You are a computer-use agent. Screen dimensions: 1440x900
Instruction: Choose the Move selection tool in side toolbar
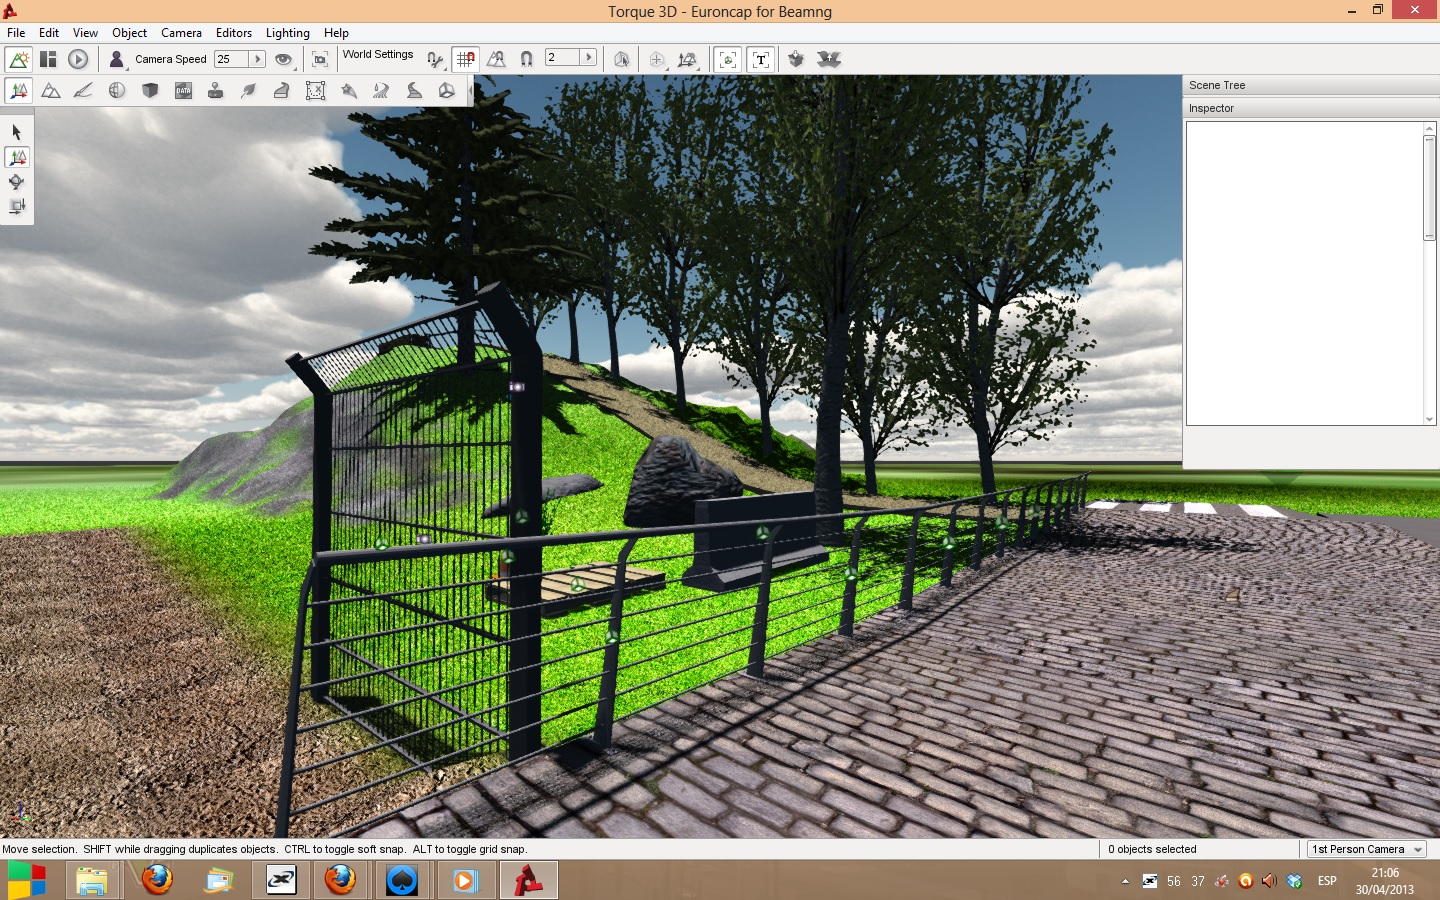[x=17, y=157]
